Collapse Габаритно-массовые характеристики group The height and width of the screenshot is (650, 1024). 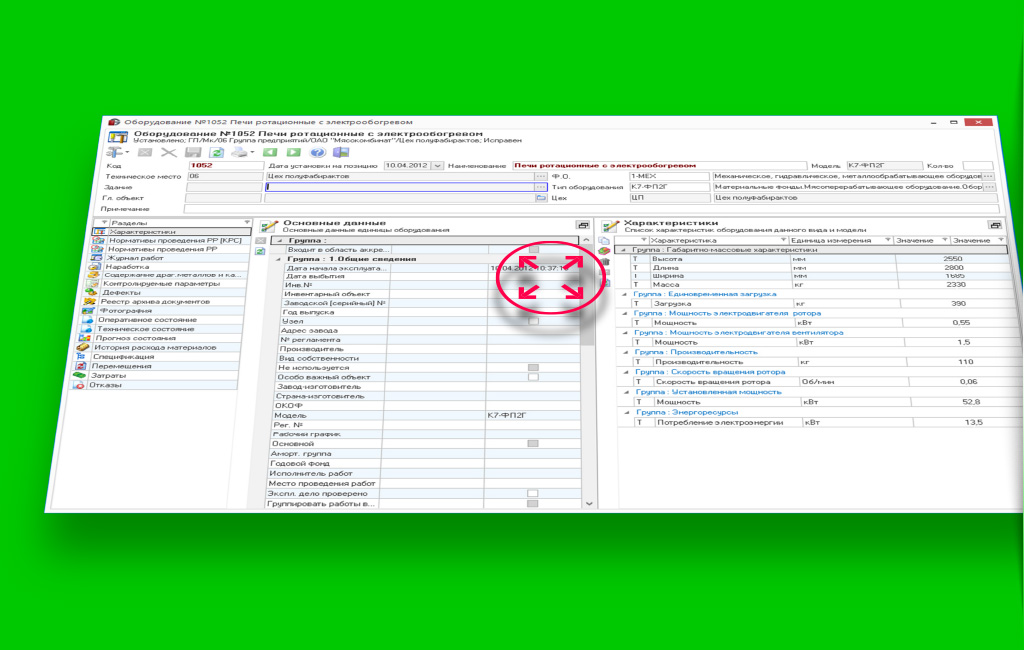coord(622,250)
